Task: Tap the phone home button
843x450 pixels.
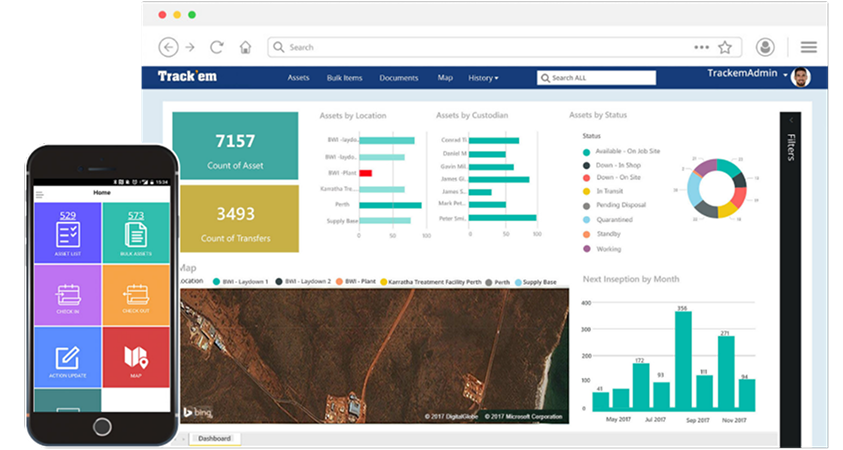Action: pyautogui.click(x=102, y=427)
